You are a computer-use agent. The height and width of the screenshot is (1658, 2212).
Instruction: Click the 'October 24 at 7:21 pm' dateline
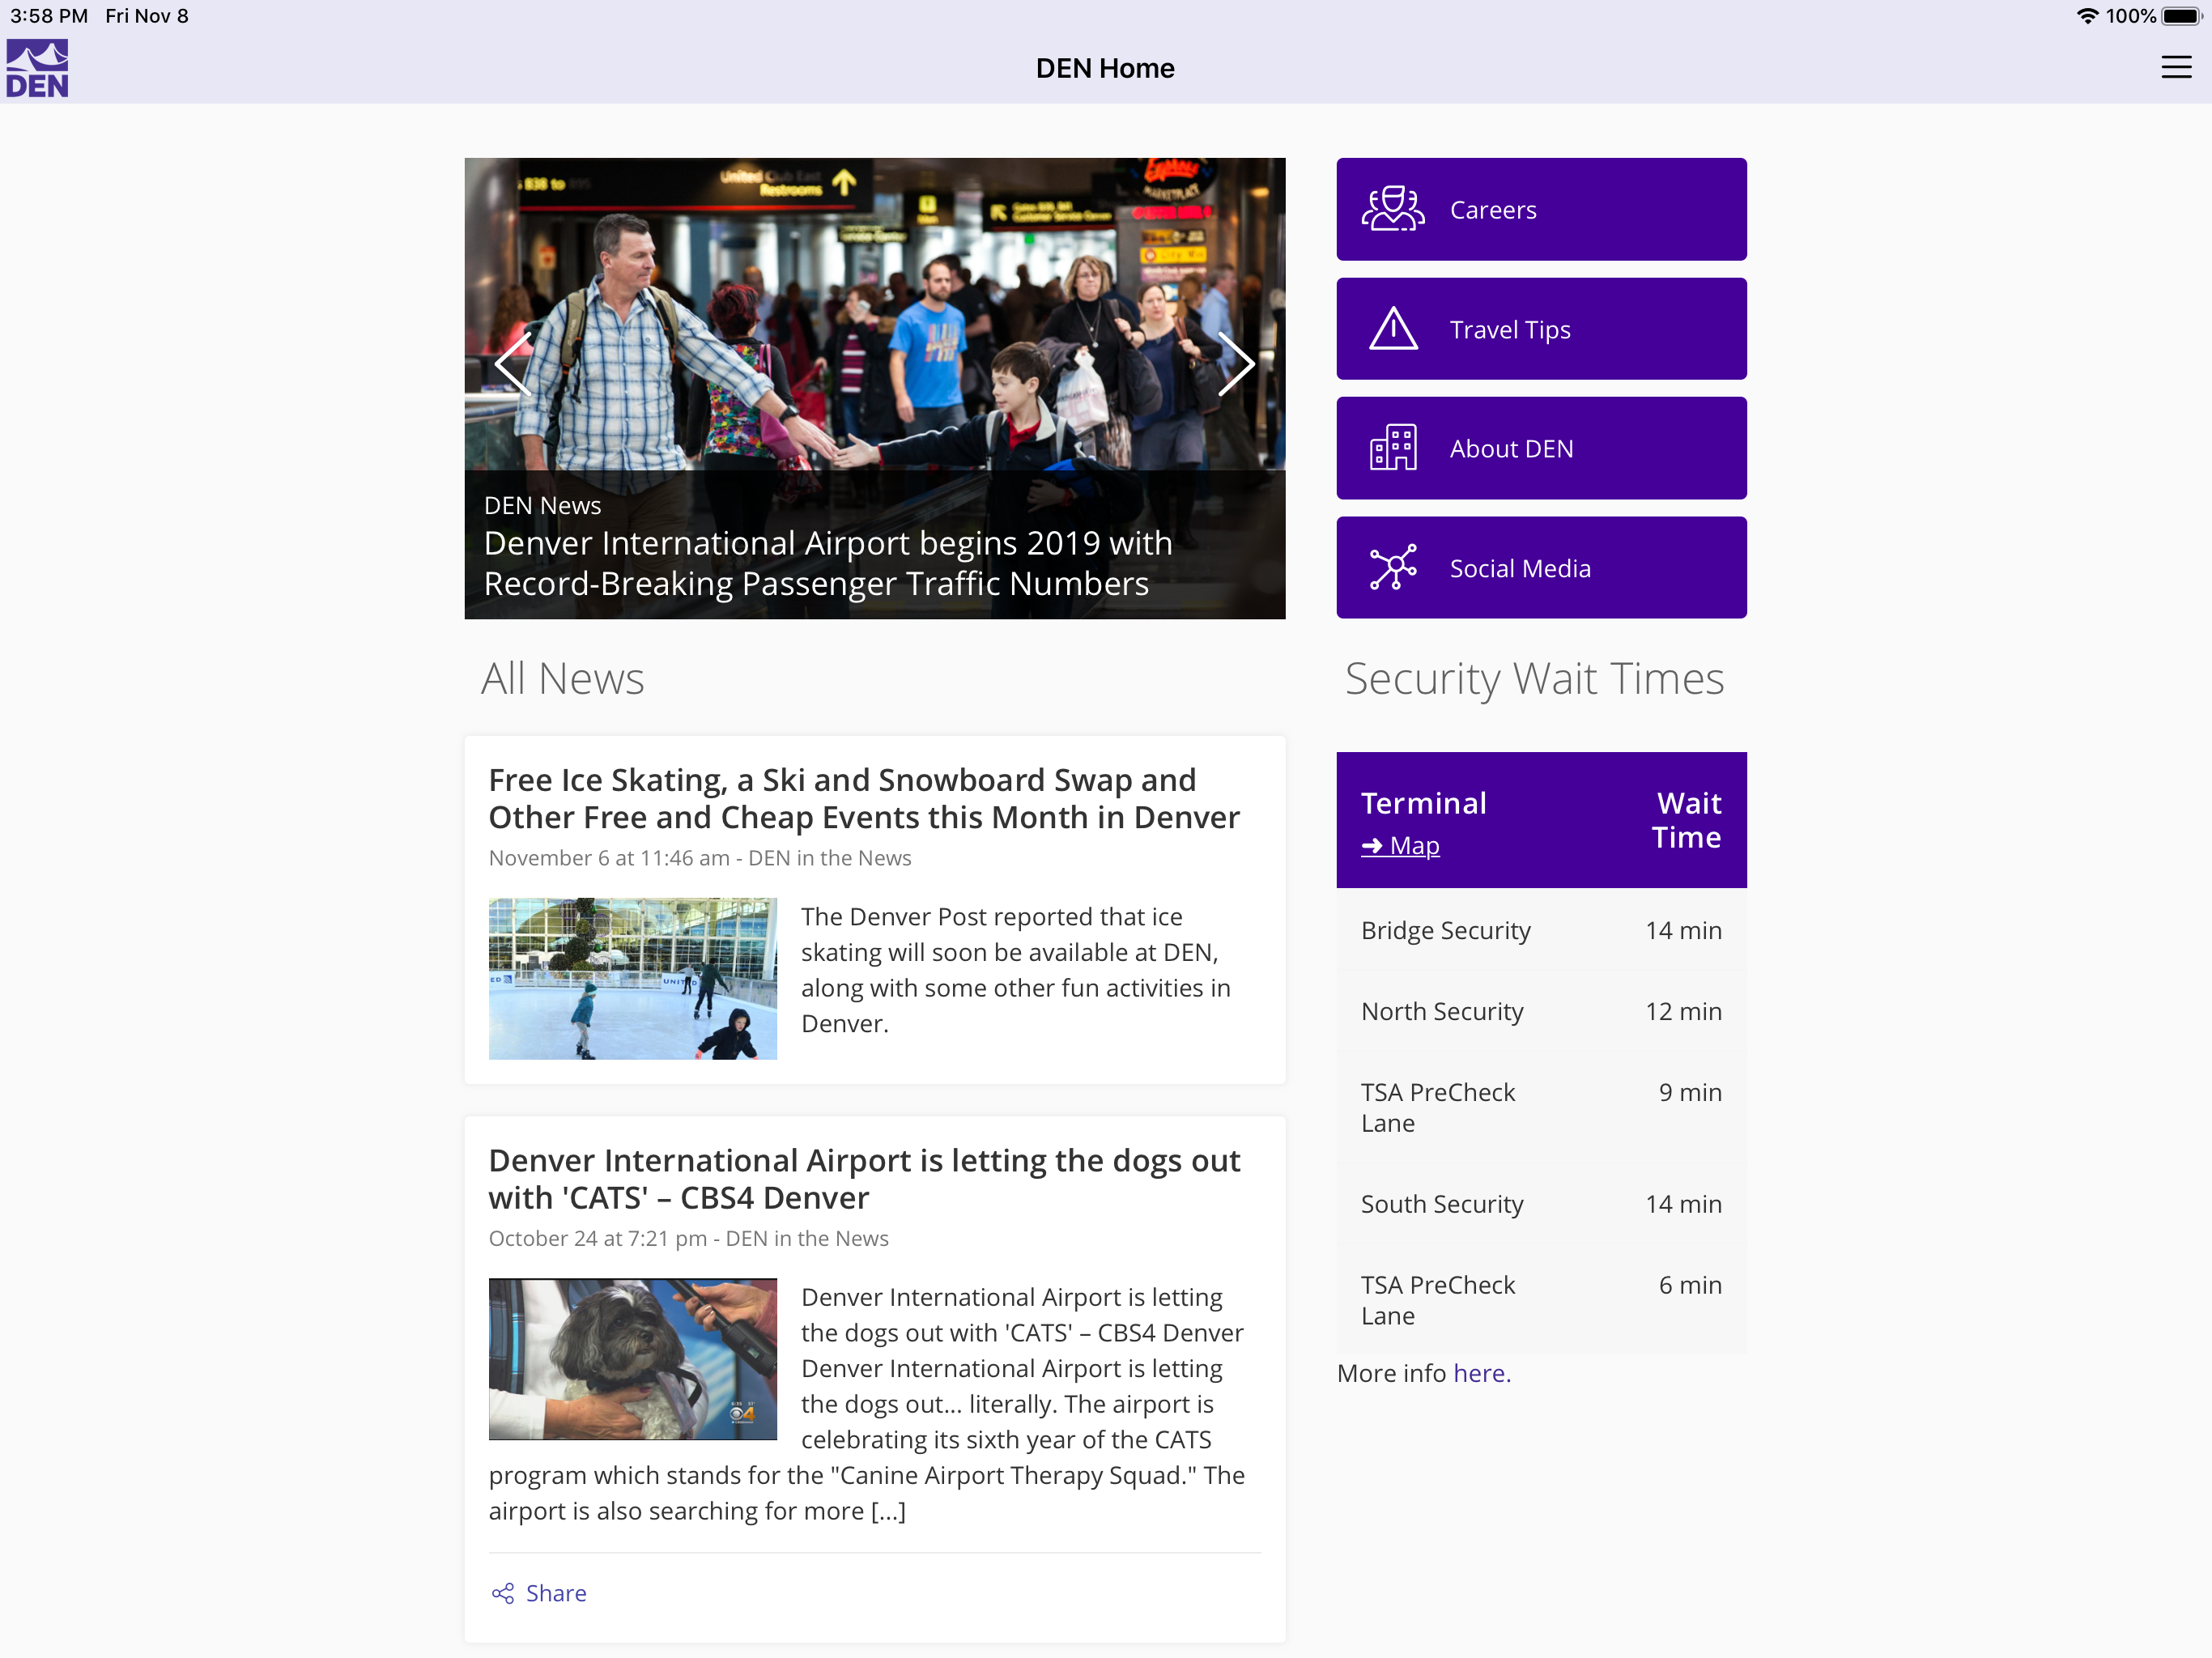(x=598, y=1238)
